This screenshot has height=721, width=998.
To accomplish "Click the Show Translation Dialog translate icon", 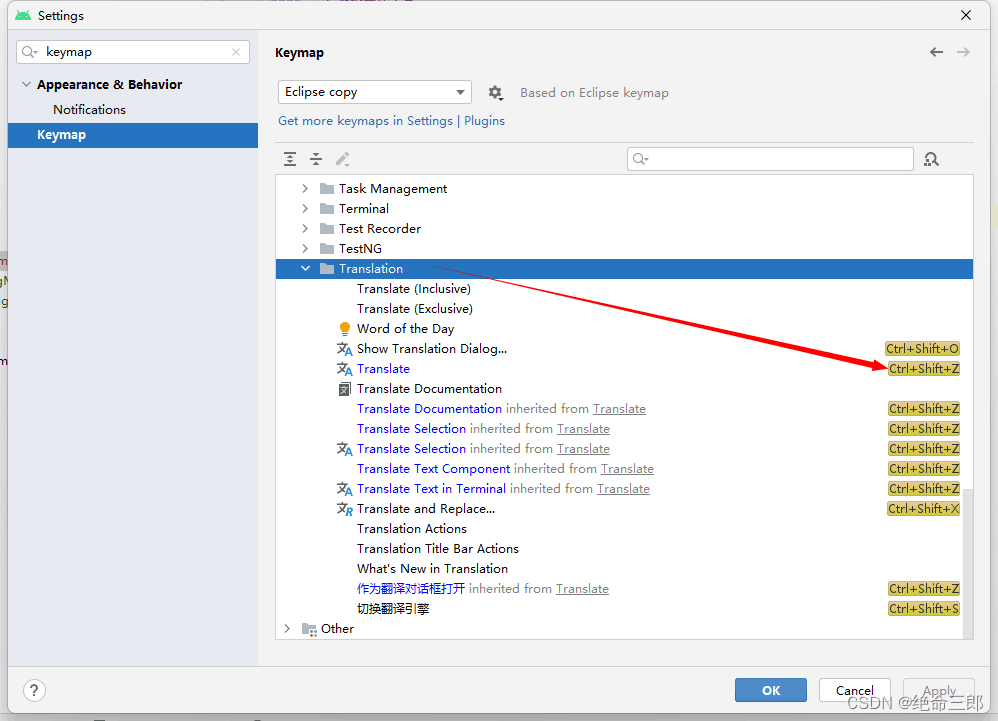I will (344, 349).
